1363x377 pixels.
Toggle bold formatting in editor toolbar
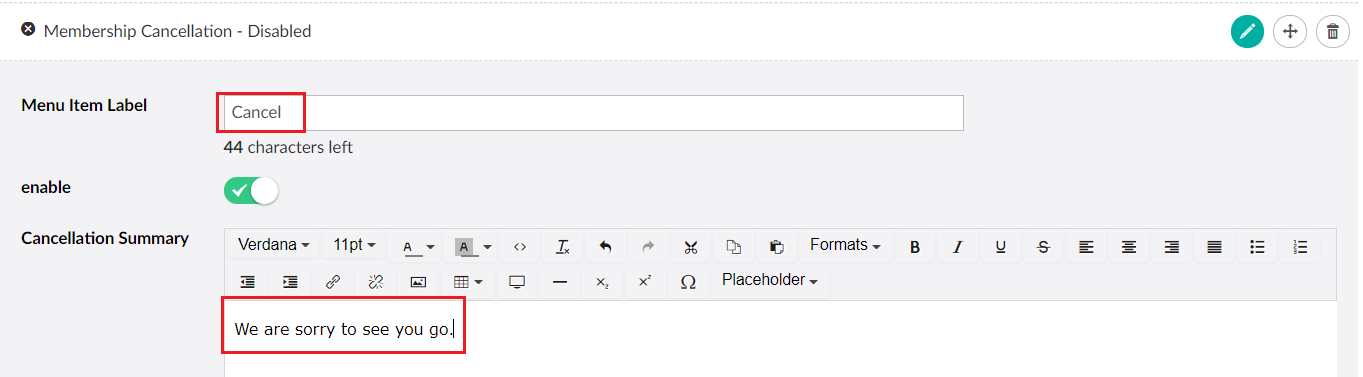tap(914, 247)
